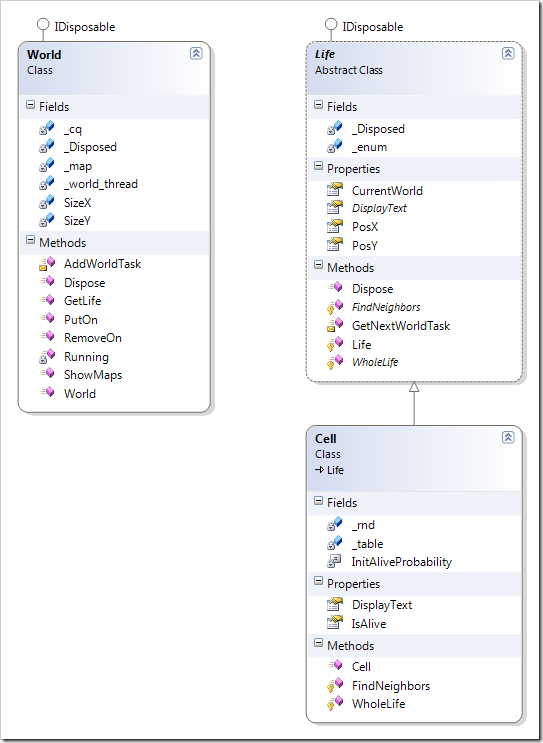Select the Life abstract class title
The image size is (543, 743).
(x=325, y=54)
